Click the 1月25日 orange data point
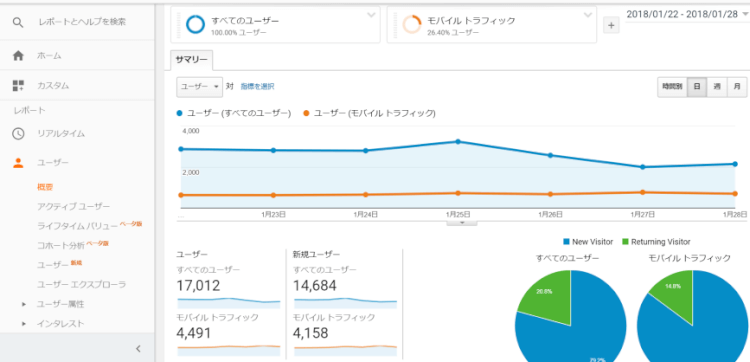 click(x=458, y=193)
